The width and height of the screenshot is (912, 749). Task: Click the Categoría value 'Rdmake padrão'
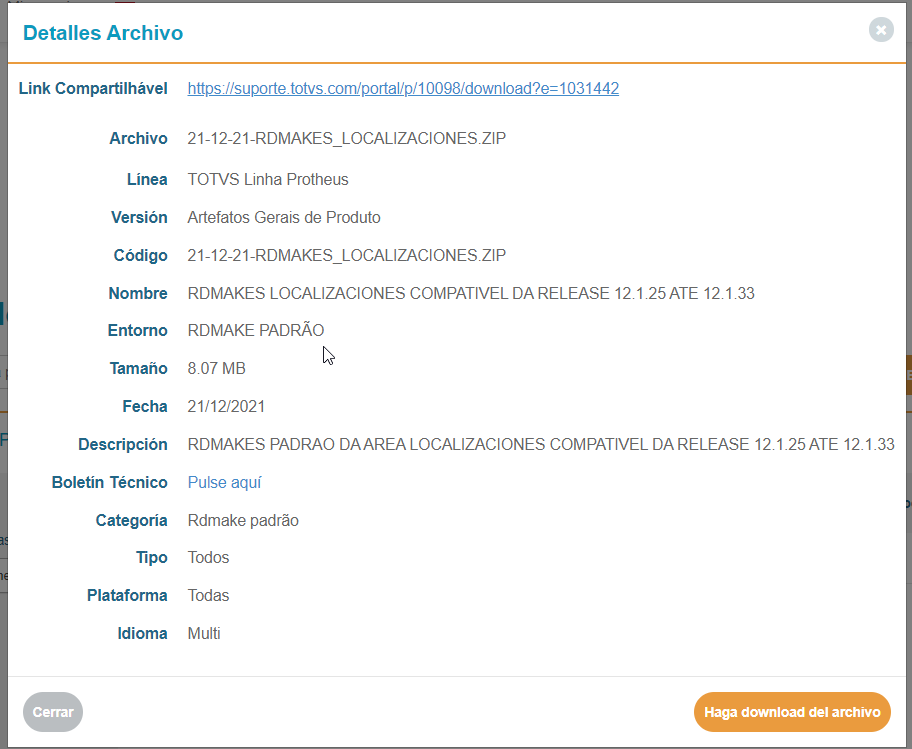click(x=243, y=520)
